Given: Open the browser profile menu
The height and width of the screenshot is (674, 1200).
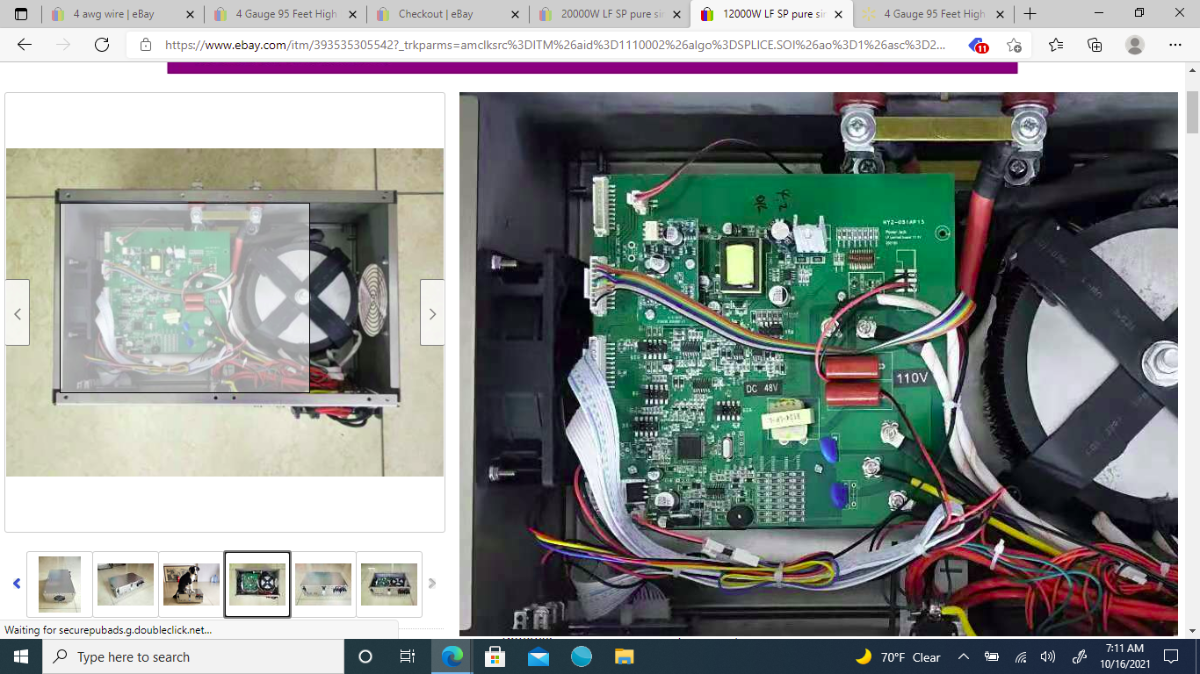Looking at the screenshot, I should 1134,45.
